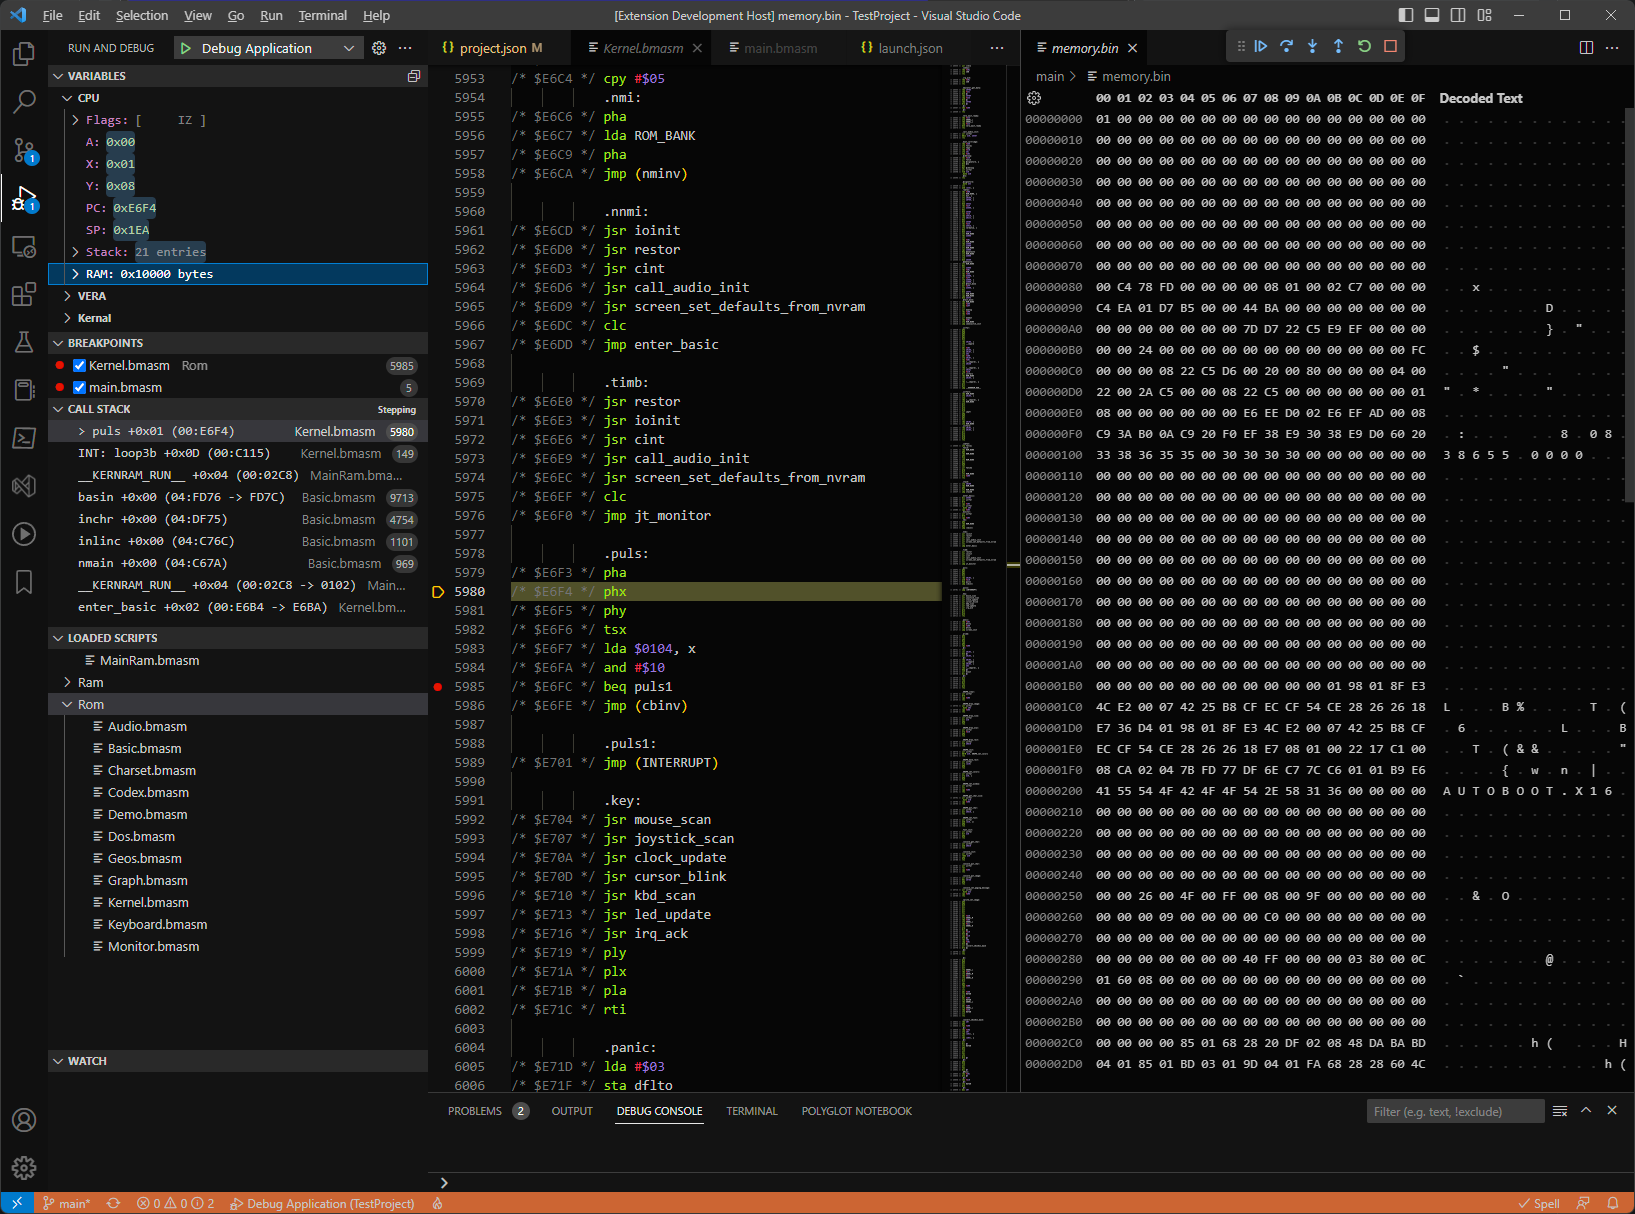Stop the debug session
Viewport: 1635px width, 1214px height.
click(x=1390, y=46)
